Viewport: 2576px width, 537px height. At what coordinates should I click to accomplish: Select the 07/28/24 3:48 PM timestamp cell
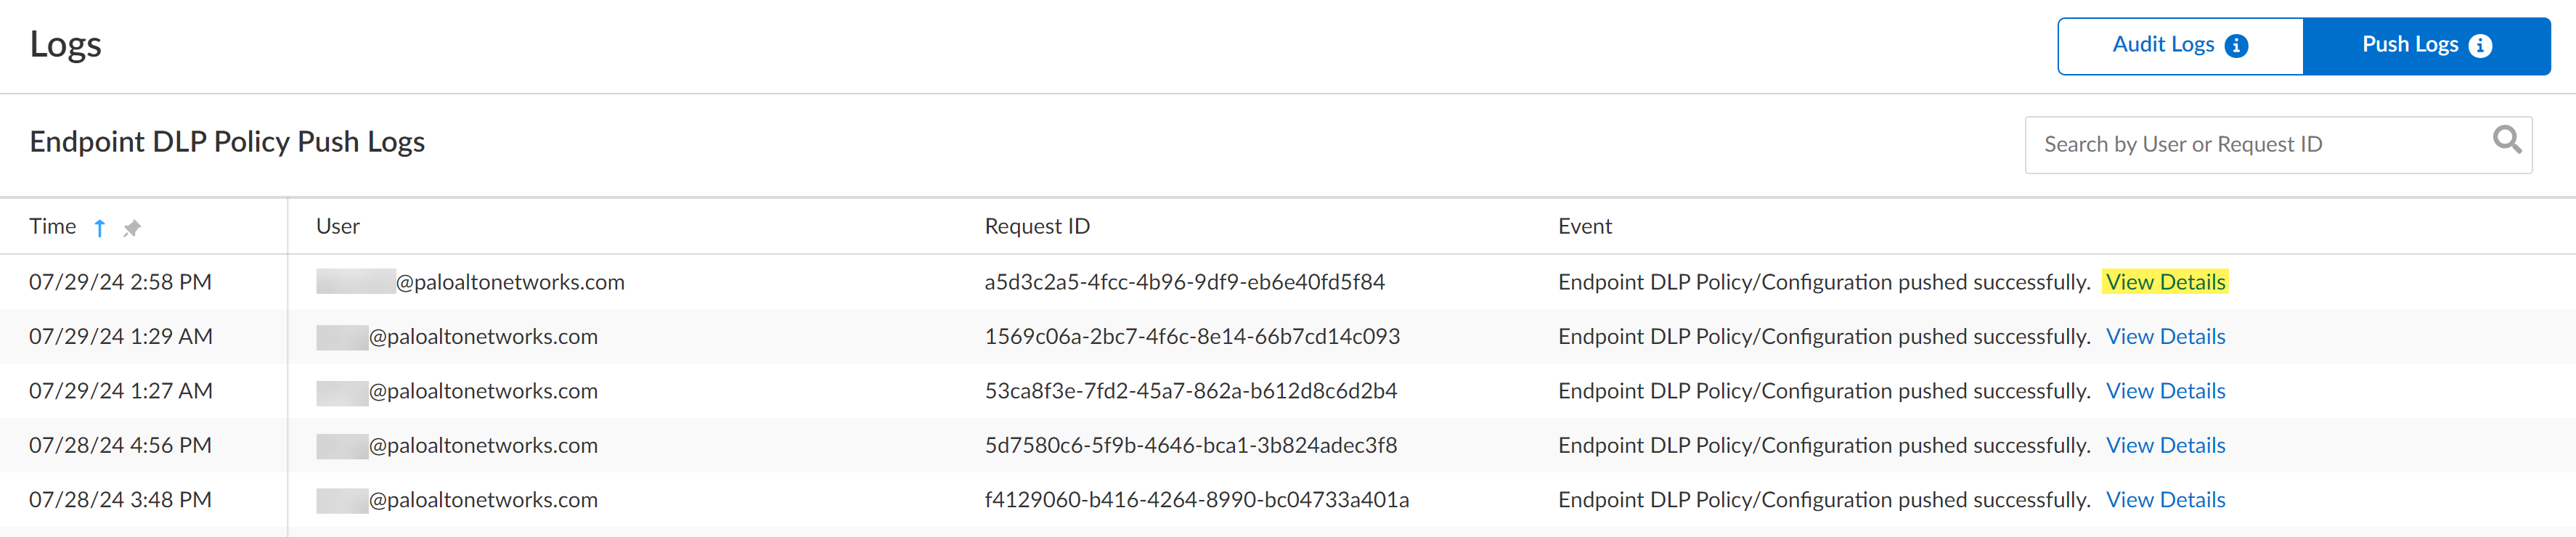click(x=120, y=500)
